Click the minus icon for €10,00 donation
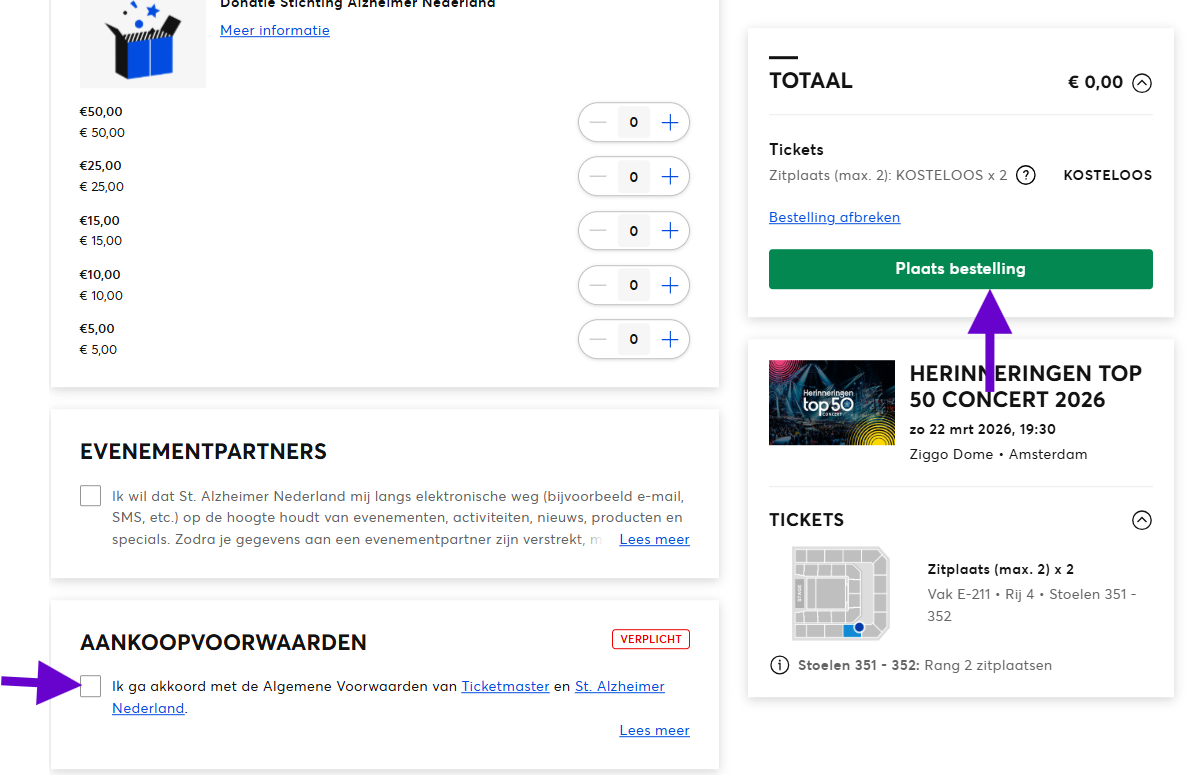The height and width of the screenshot is (775, 1196). coord(598,285)
